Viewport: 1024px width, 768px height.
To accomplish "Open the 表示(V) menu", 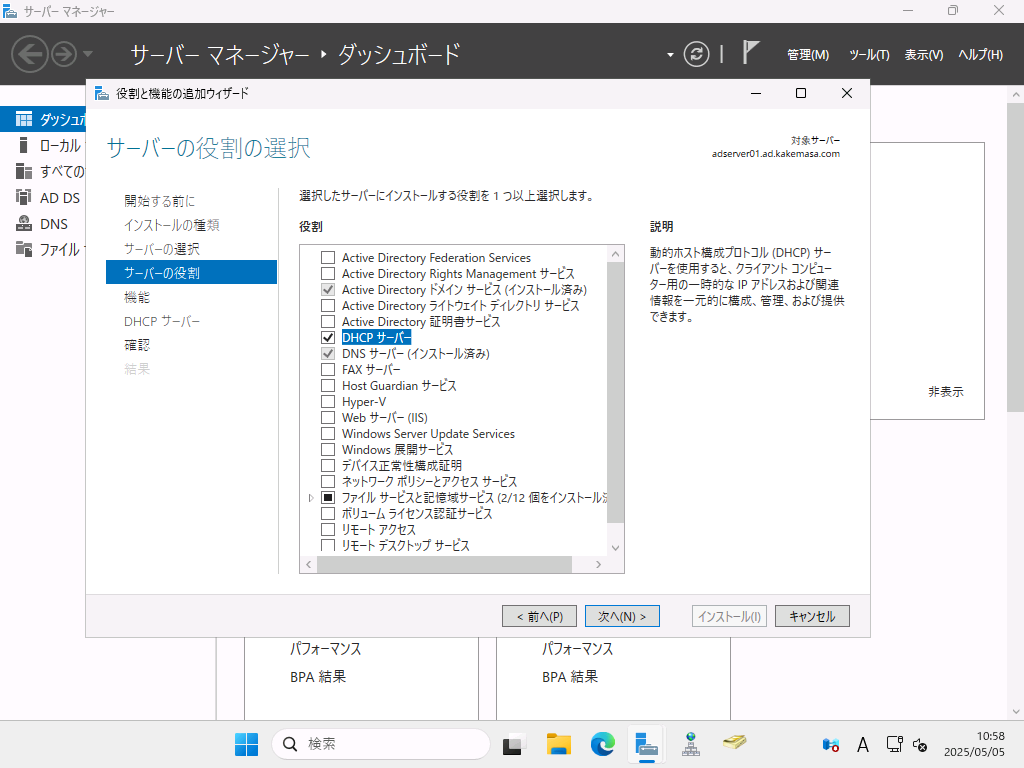I will 923,55.
